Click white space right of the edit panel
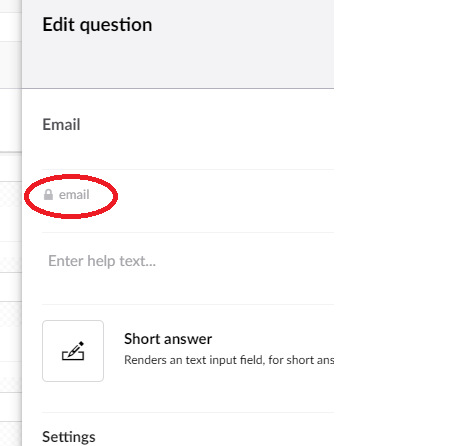The image size is (450, 446). [392, 223]
